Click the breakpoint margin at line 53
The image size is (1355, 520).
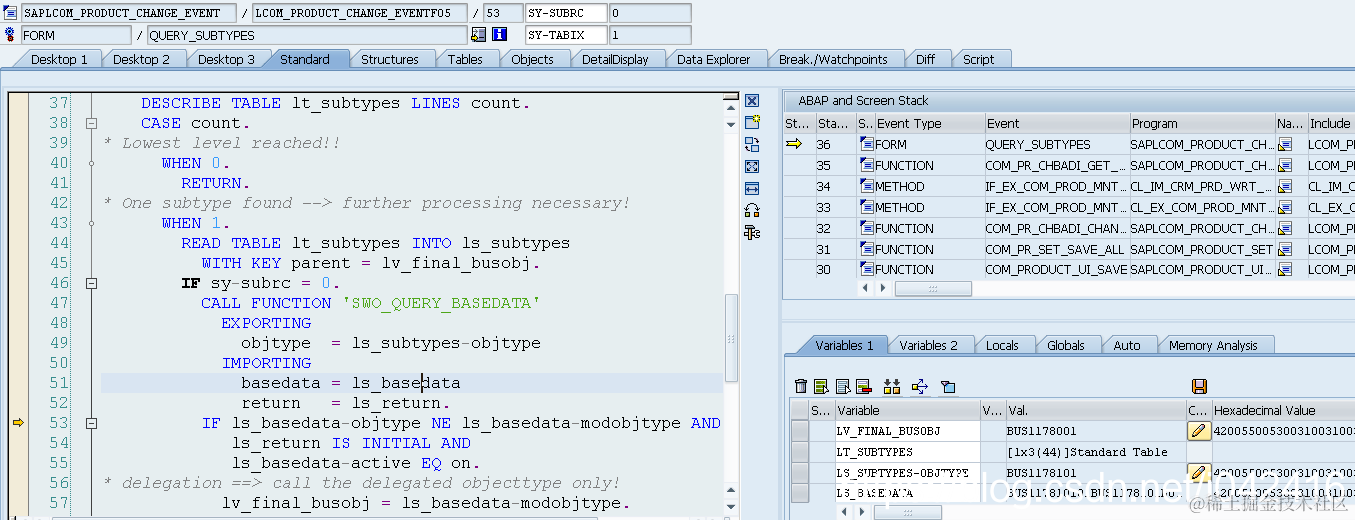tap(18, 423)
